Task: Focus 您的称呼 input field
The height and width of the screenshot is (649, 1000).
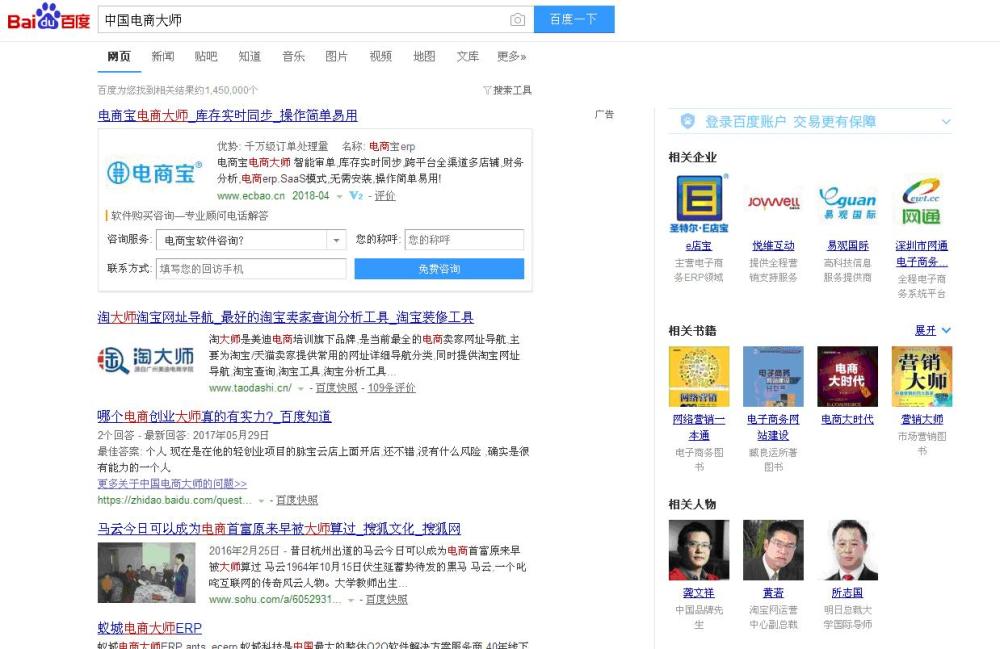Action: point(464,240)
